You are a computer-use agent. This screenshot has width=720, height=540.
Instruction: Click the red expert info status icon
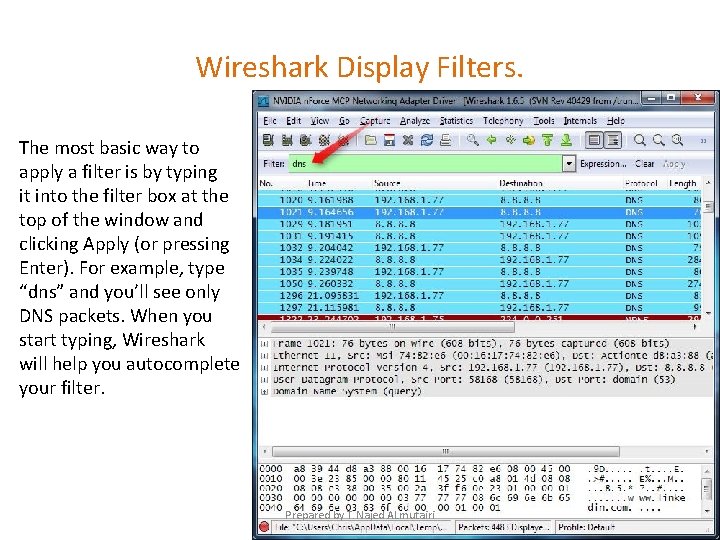point(264,527)
